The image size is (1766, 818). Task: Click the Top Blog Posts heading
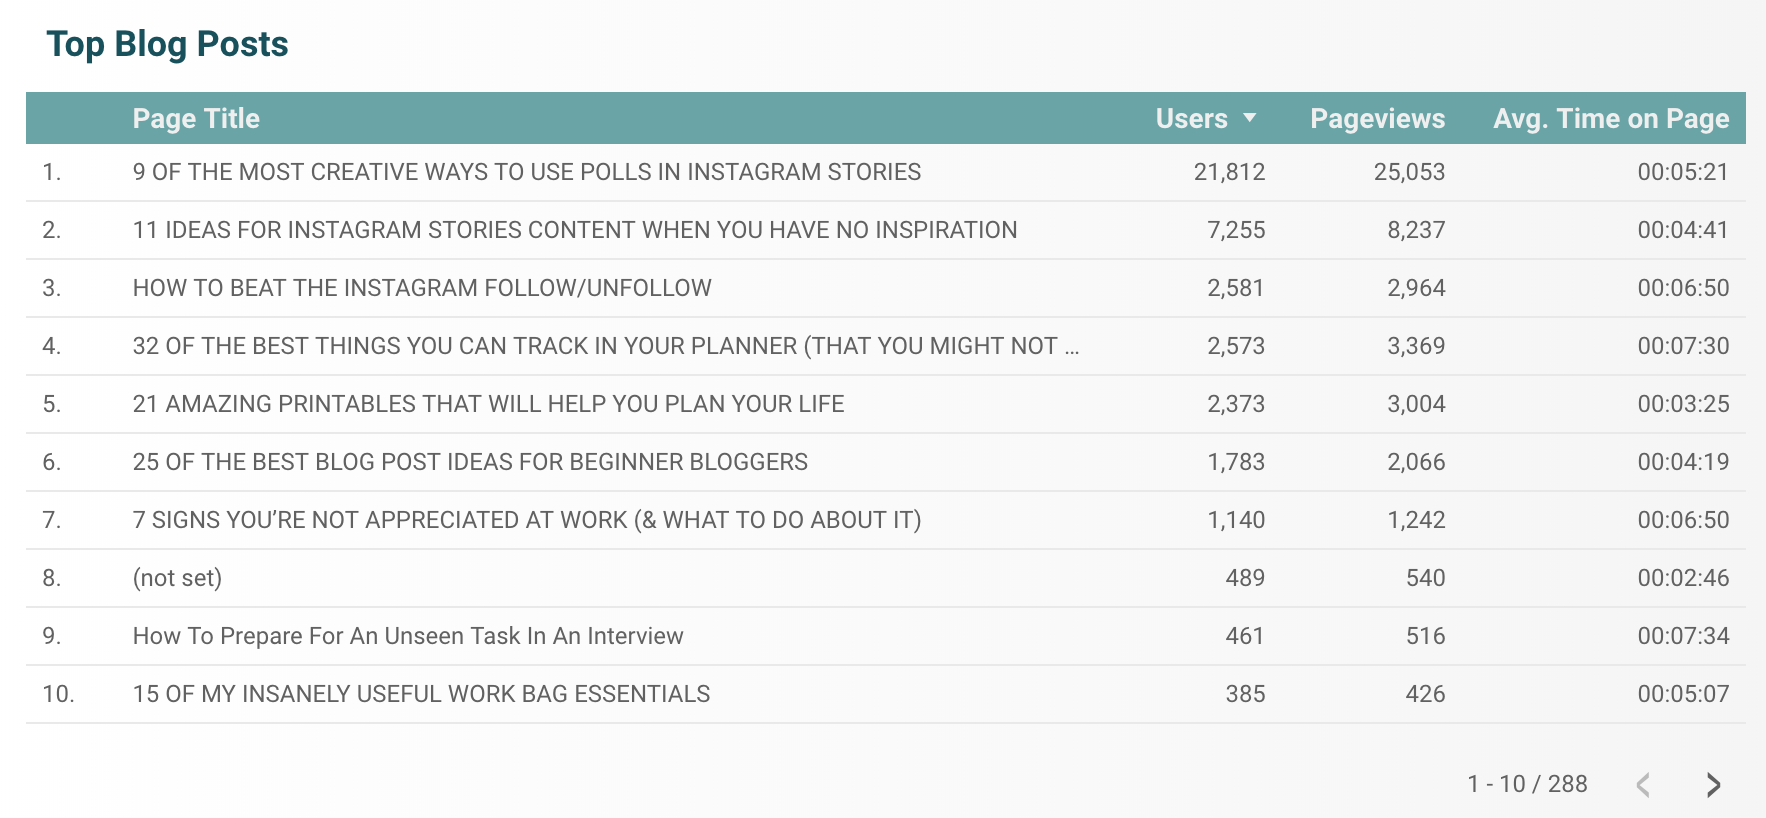[167, 45]
